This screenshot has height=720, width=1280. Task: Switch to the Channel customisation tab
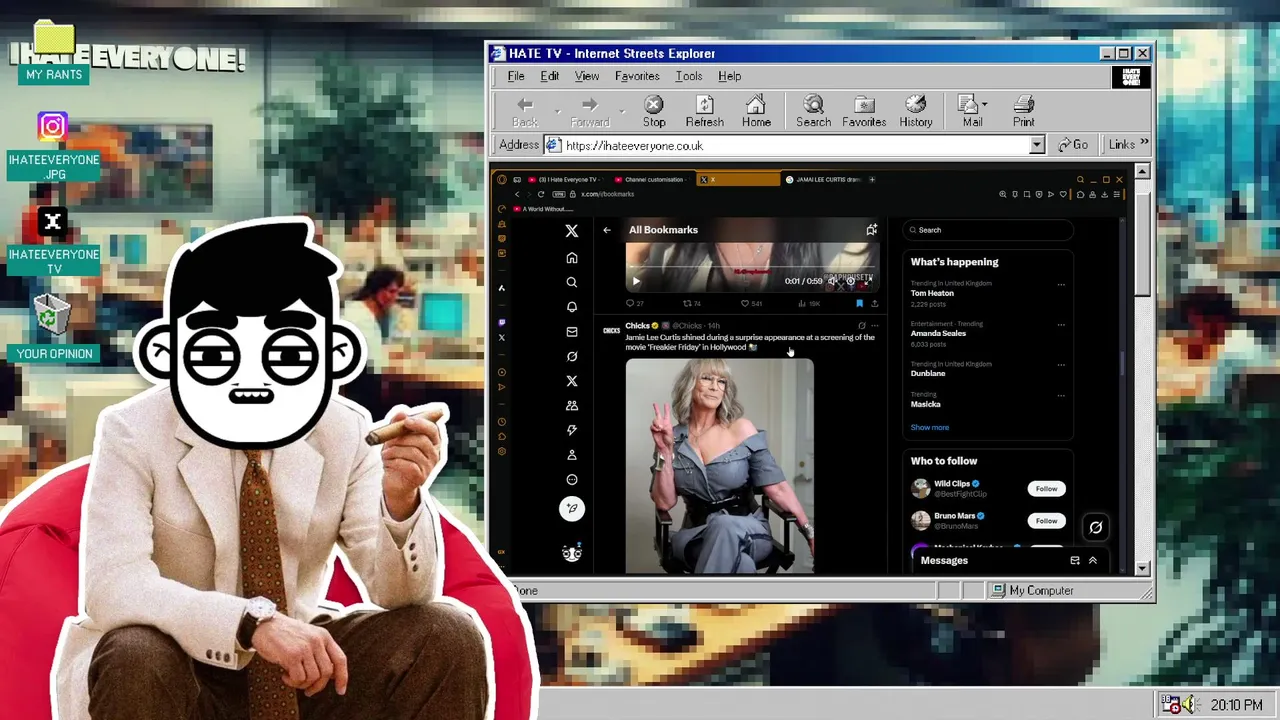point(650,180)
